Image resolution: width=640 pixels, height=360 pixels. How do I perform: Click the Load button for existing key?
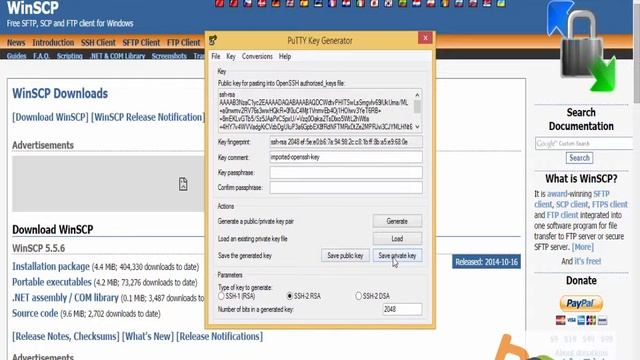397,238
